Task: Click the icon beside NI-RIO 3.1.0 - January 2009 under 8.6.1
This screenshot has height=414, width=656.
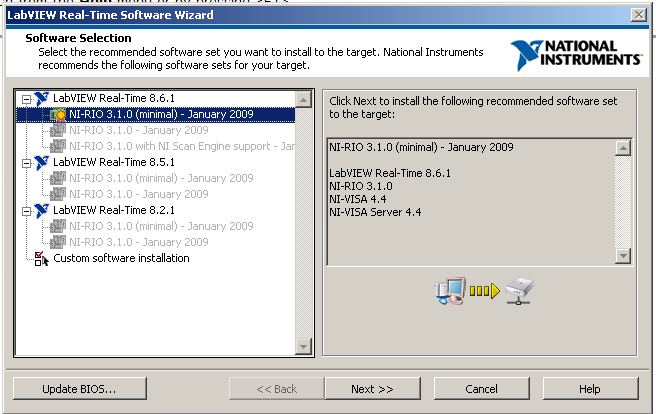Action: pos(58,130)
